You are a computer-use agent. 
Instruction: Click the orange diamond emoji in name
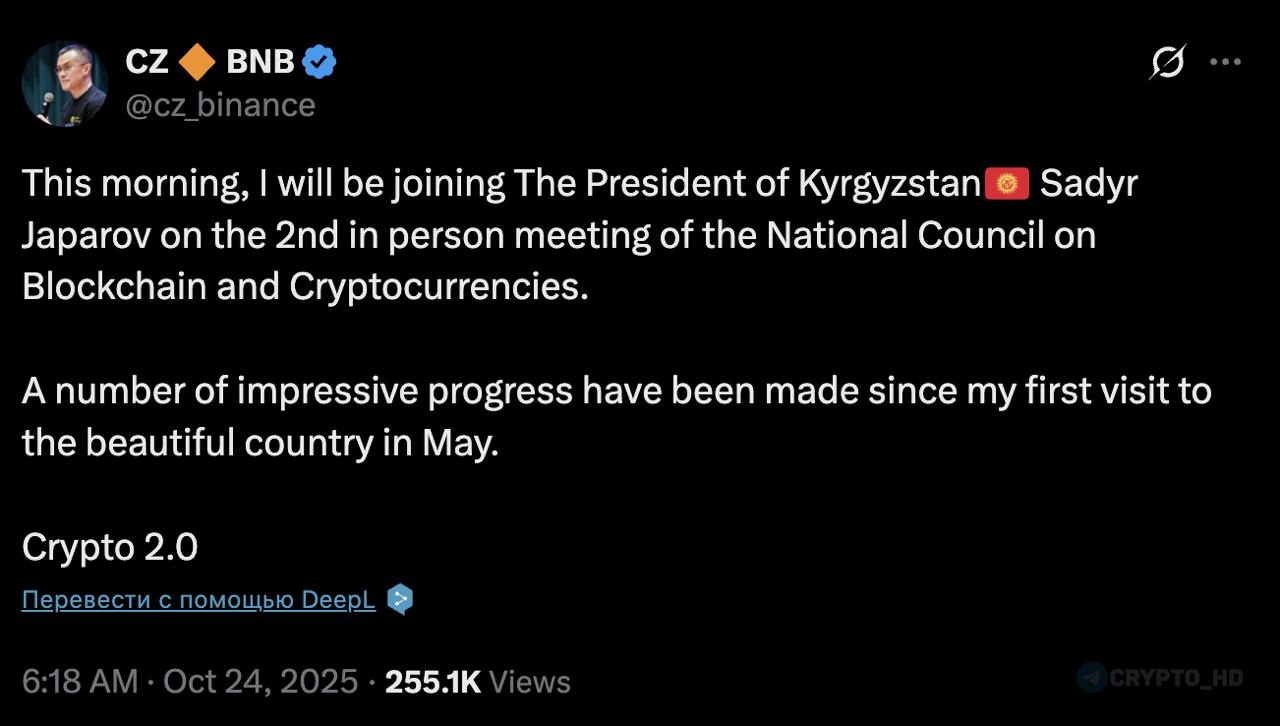click(197, 62)
